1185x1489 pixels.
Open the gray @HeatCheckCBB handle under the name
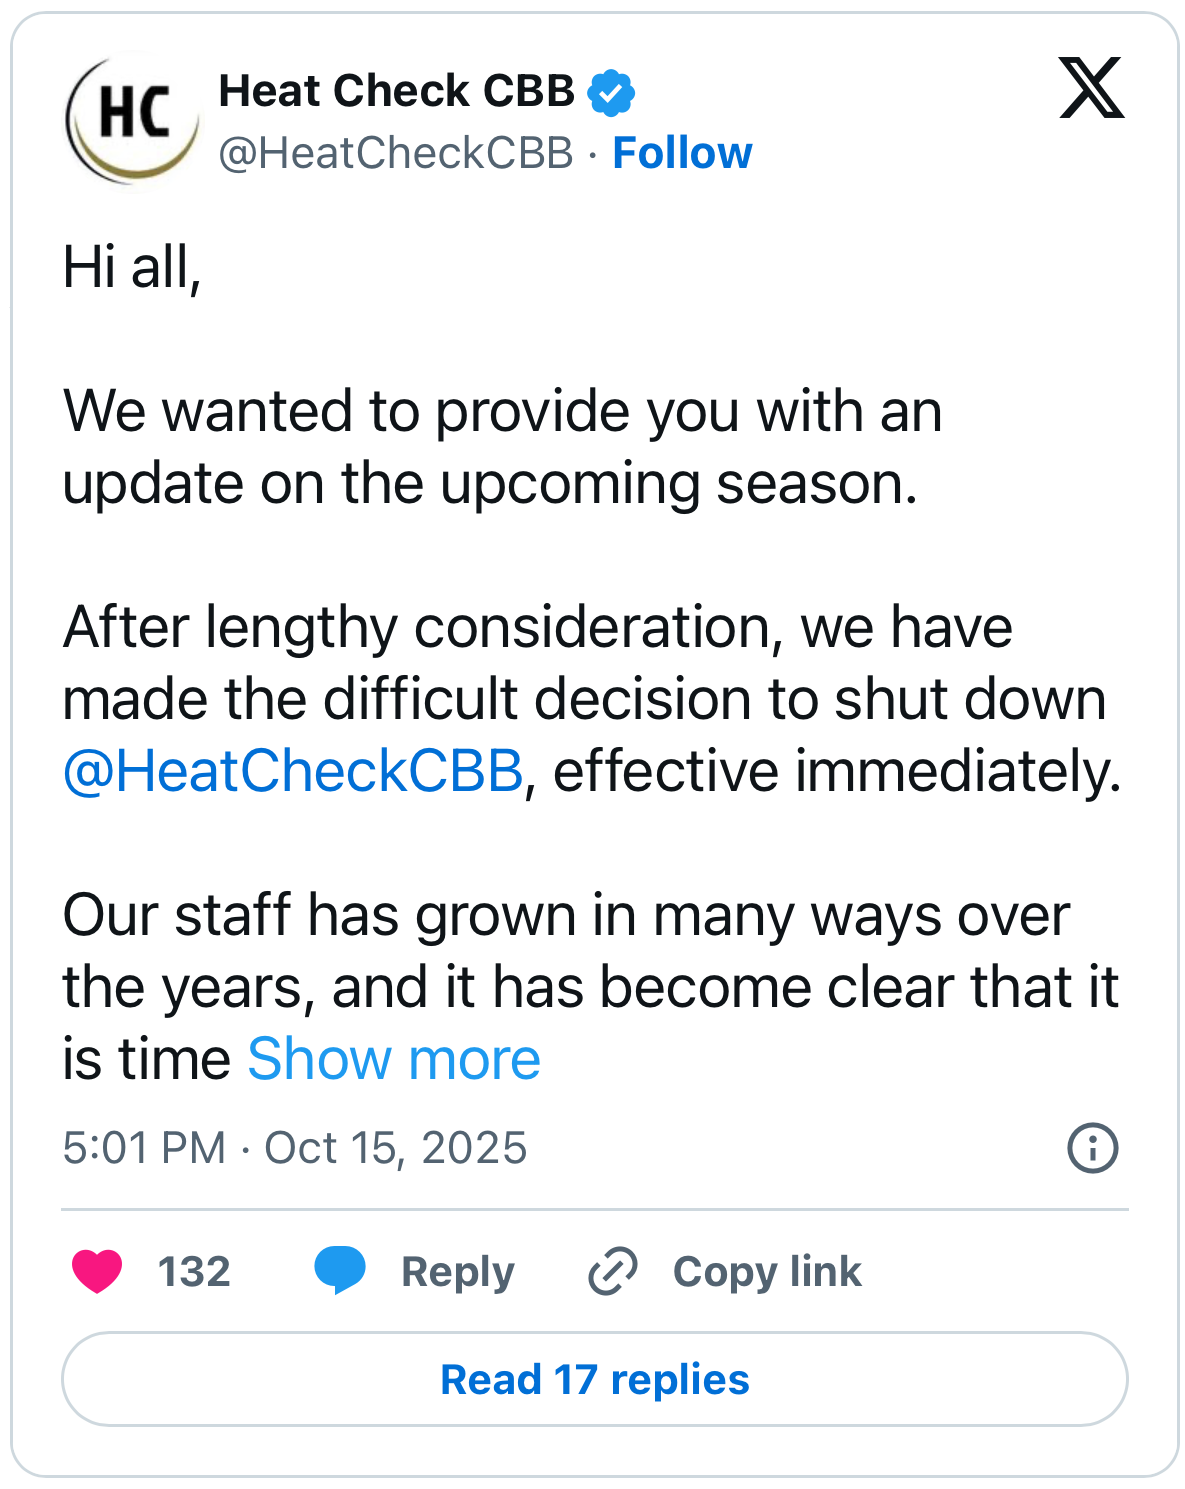pos(396,153)
